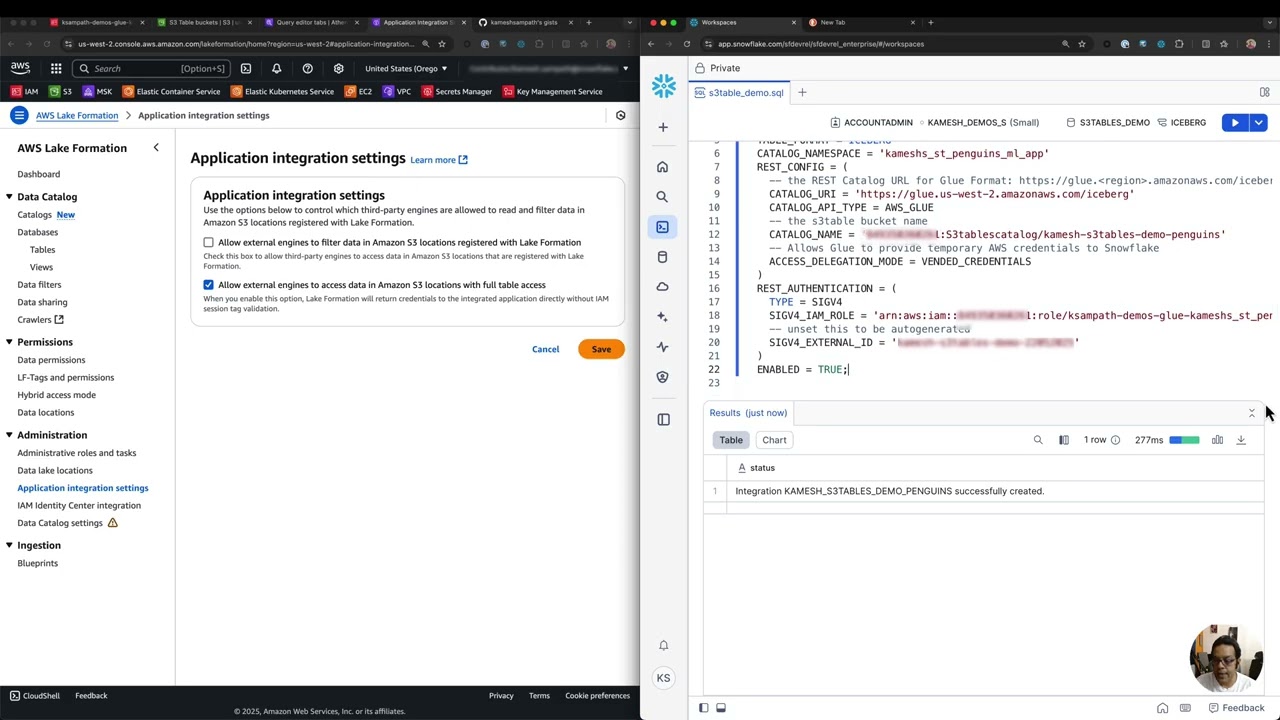Uncheck external engines full table access checkbox

tap(208, 285)
